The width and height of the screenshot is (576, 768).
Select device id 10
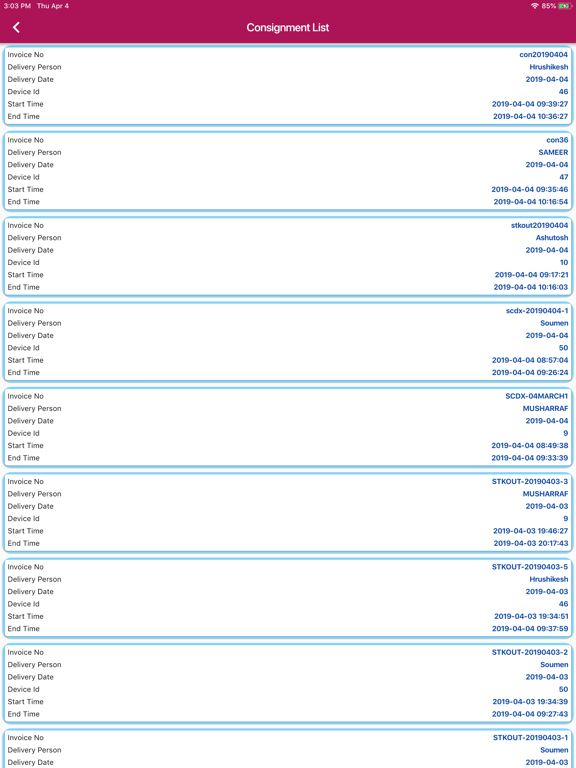point(564,262)
